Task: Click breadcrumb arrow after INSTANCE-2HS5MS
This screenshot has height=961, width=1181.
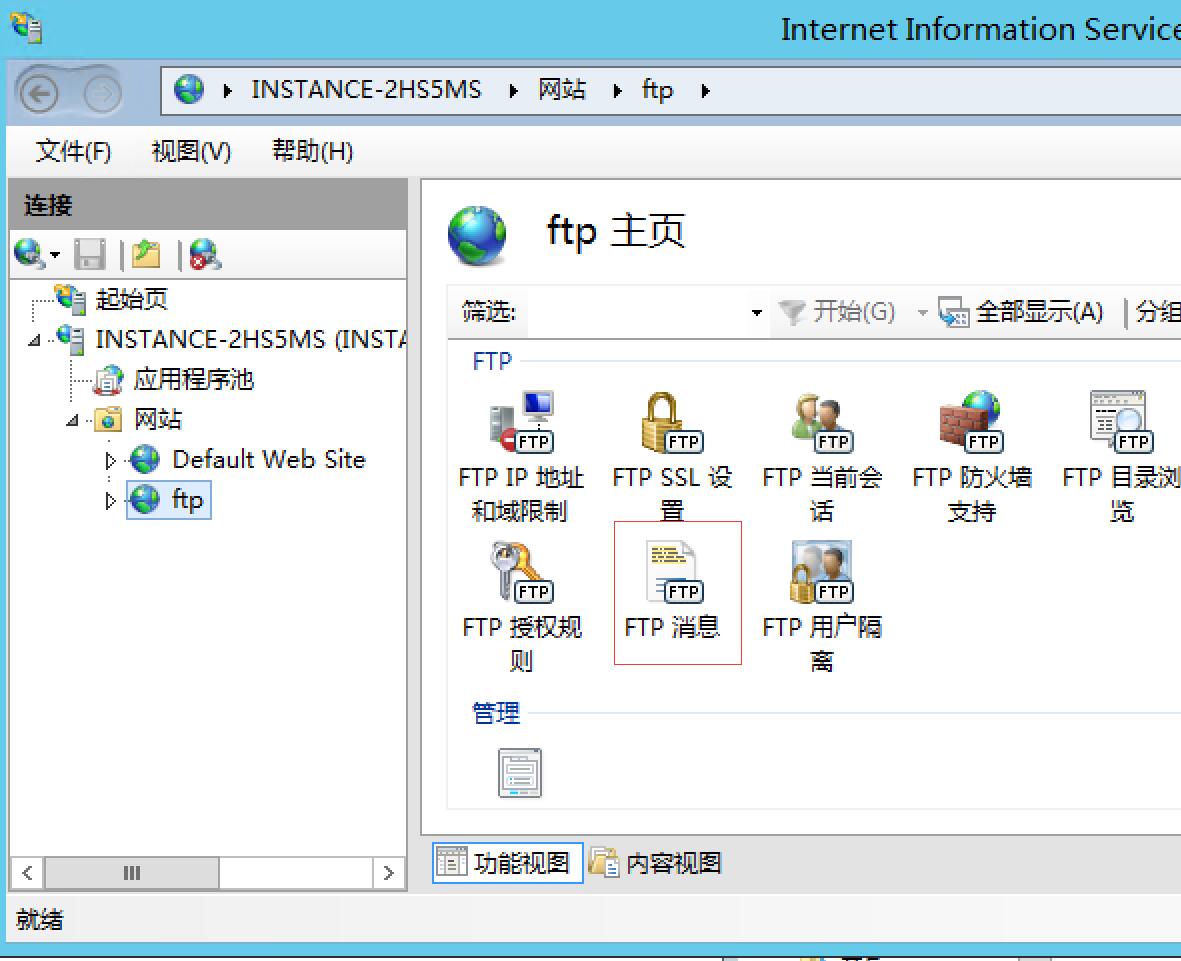Action: point(514,91)
